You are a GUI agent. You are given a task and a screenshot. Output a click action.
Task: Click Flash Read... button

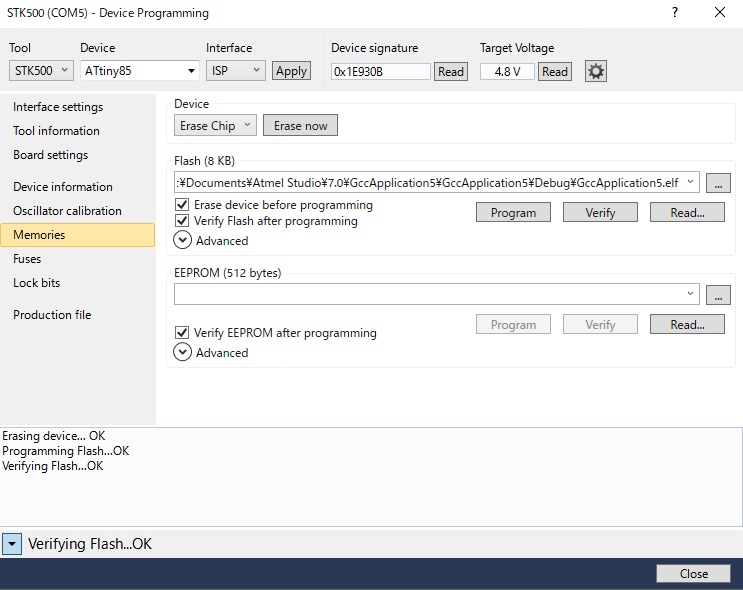click(x=687, y=212)
